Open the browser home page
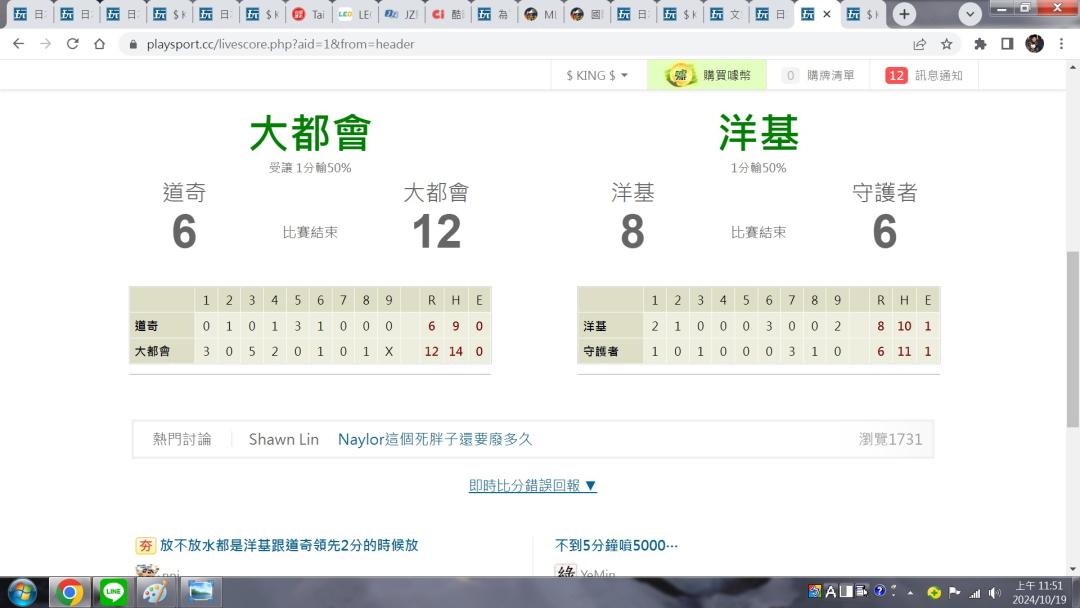The height and width of the screenshot is (608, 1080). click(x=99, y=44)
